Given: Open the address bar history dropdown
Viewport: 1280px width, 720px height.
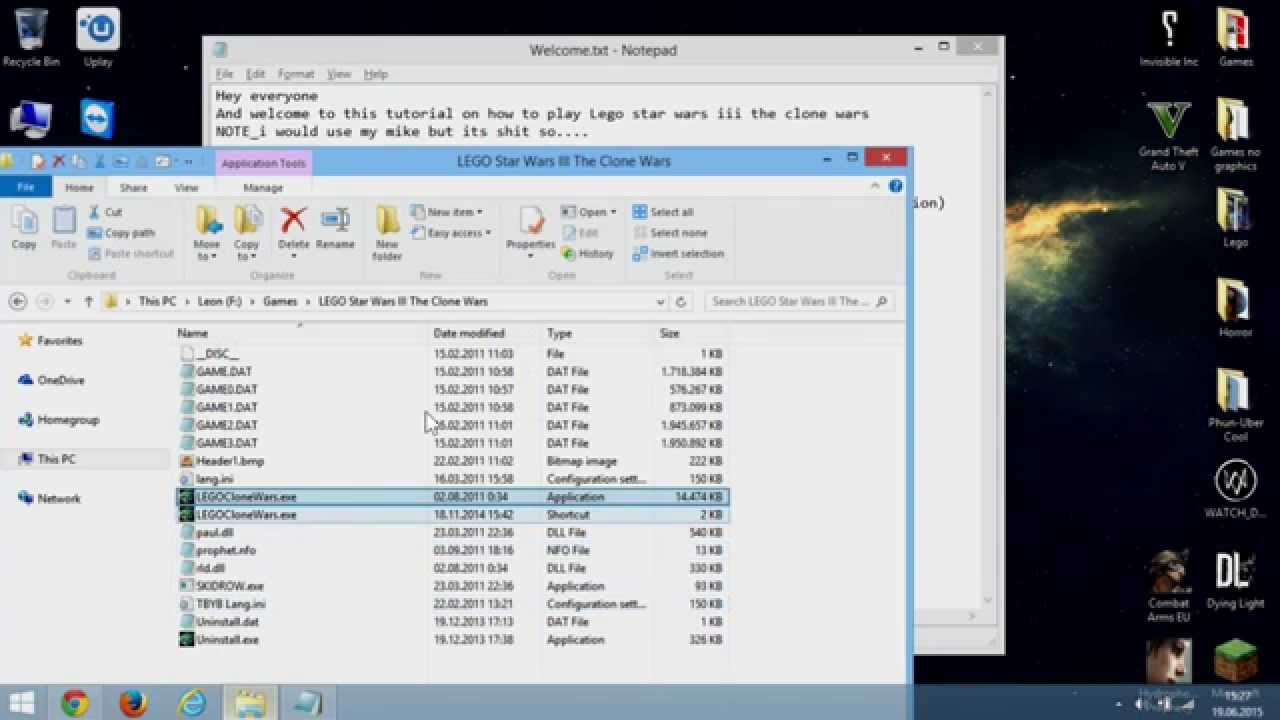Looking at the screenshot, I should 660,301.
